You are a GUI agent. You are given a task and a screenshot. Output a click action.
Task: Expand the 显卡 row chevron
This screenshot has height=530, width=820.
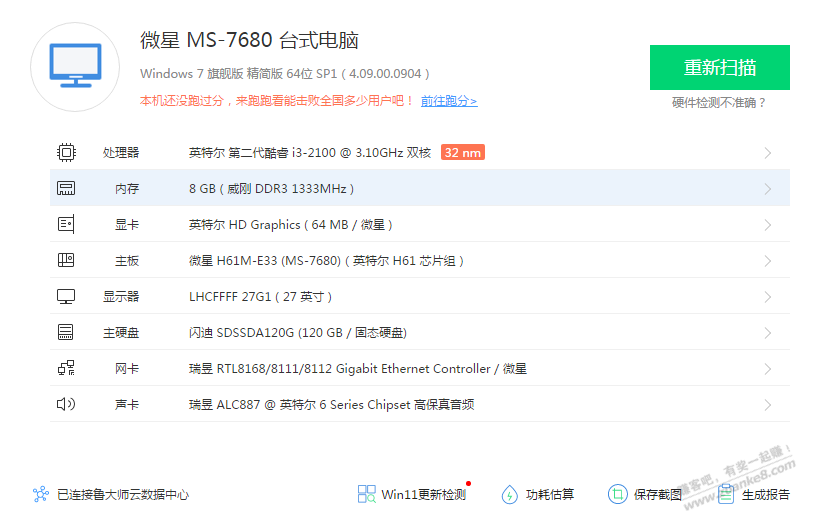coord(768,225)
